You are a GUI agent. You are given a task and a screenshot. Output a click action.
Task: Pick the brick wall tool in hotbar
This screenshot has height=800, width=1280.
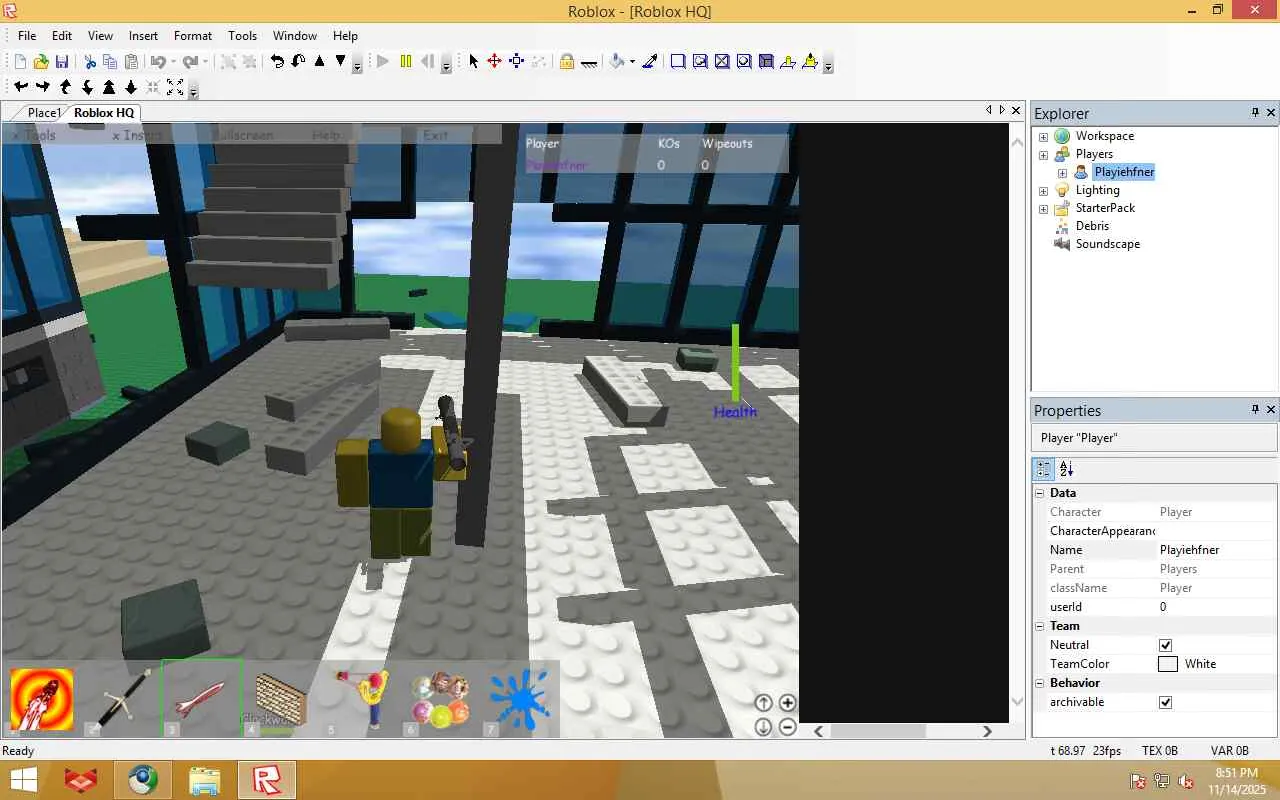[x=282, y=699]
